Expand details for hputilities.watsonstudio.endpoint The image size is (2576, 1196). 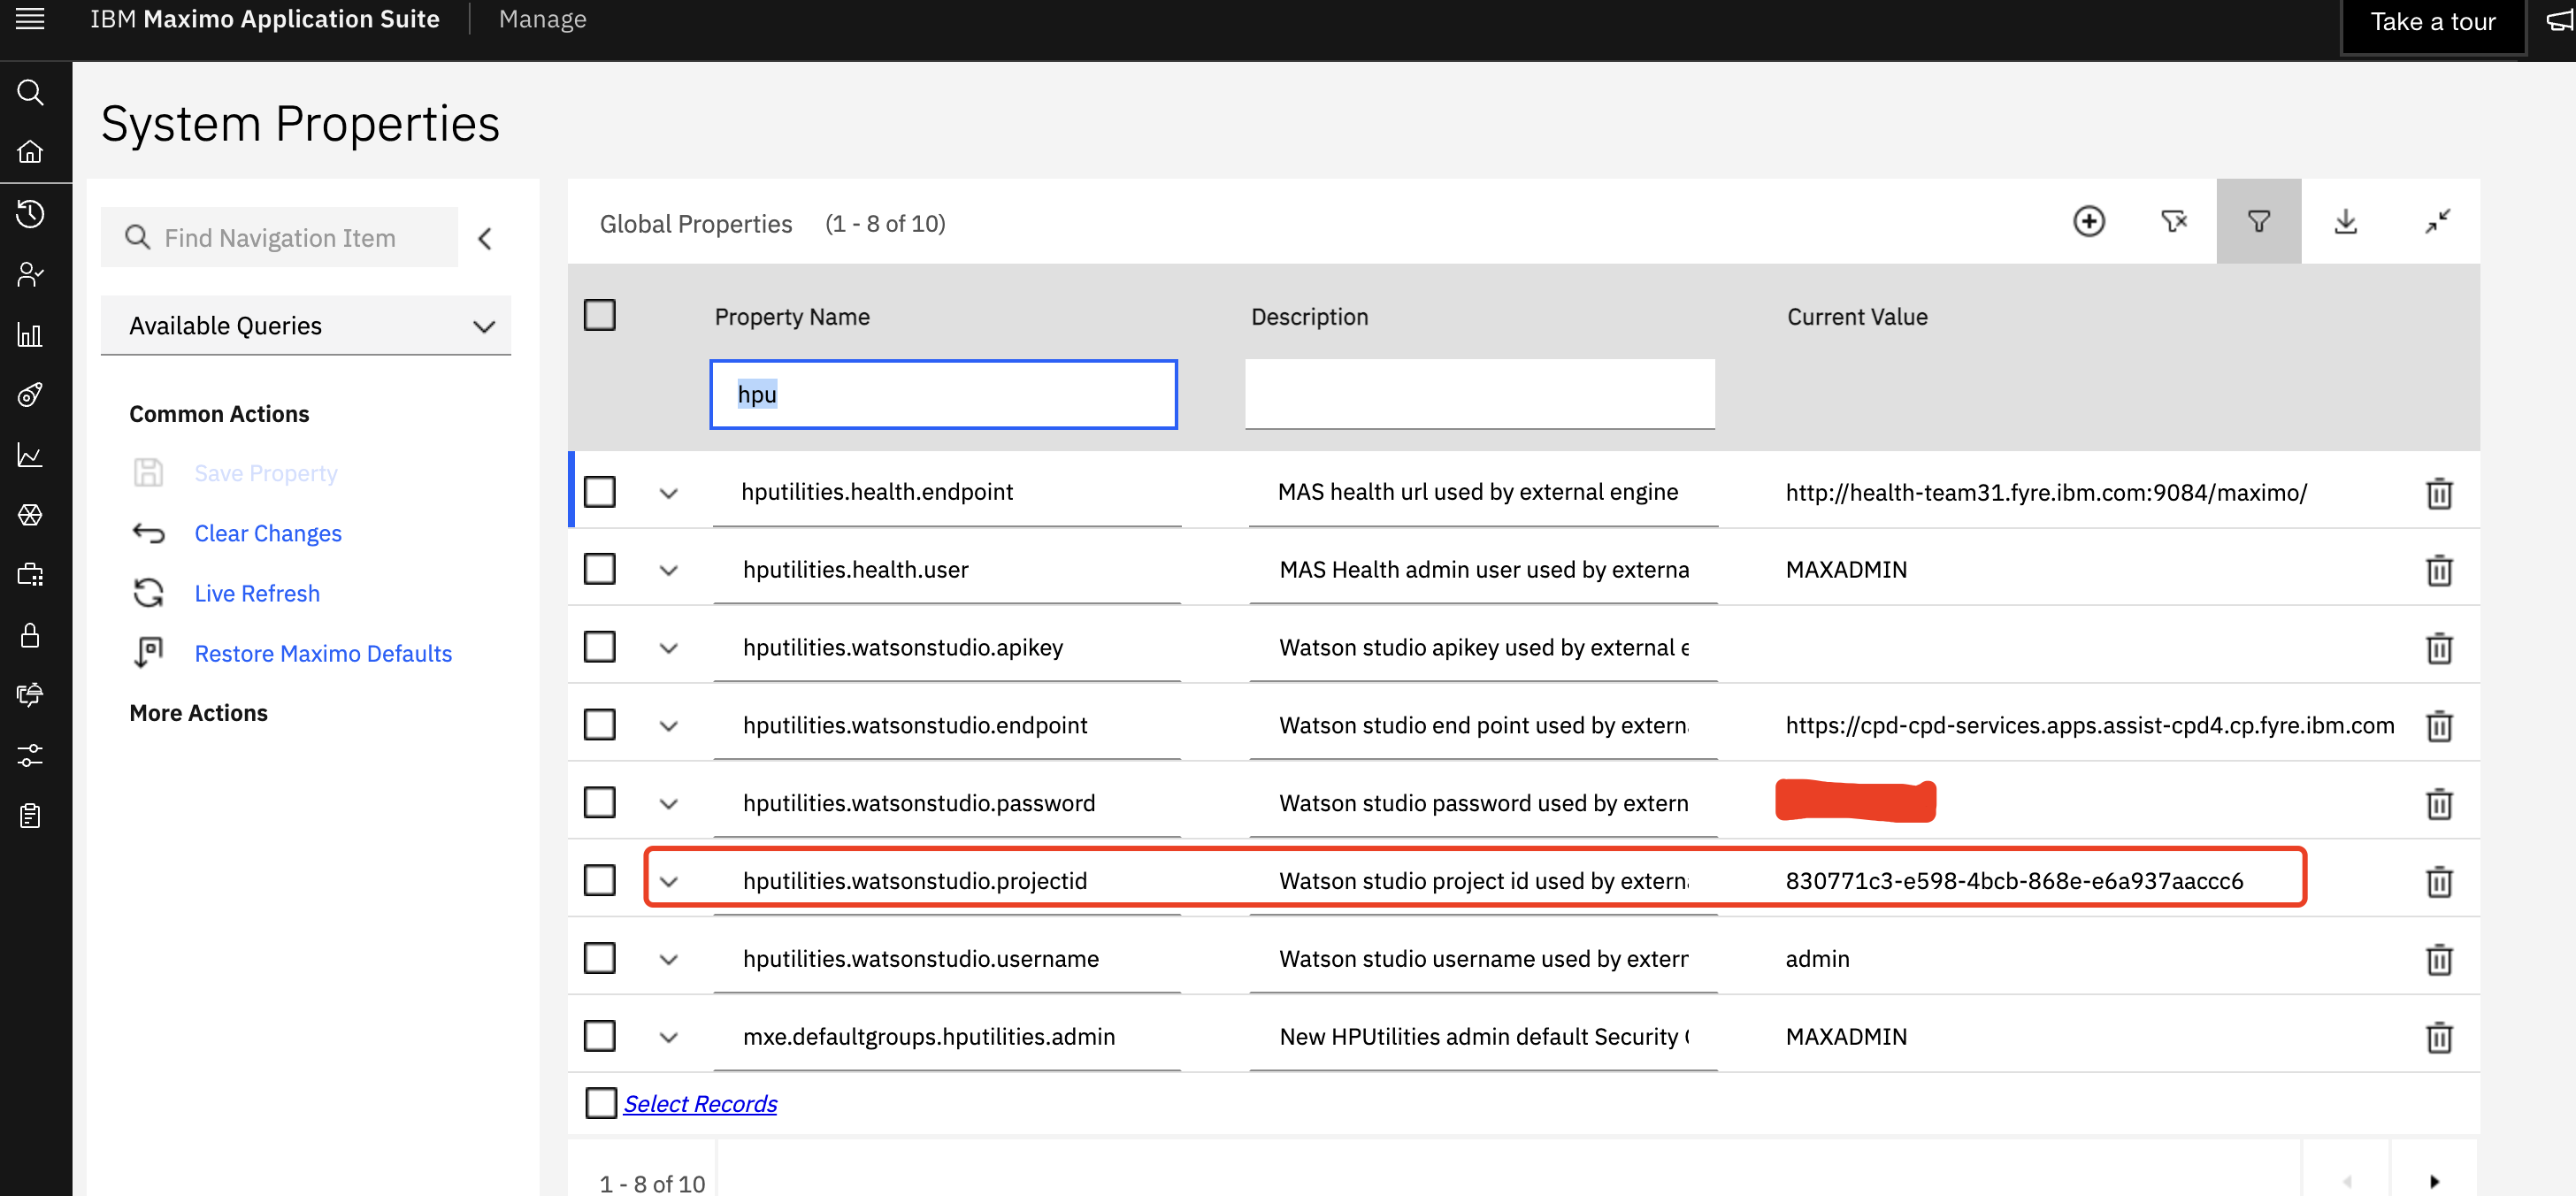tap(669, 726)
